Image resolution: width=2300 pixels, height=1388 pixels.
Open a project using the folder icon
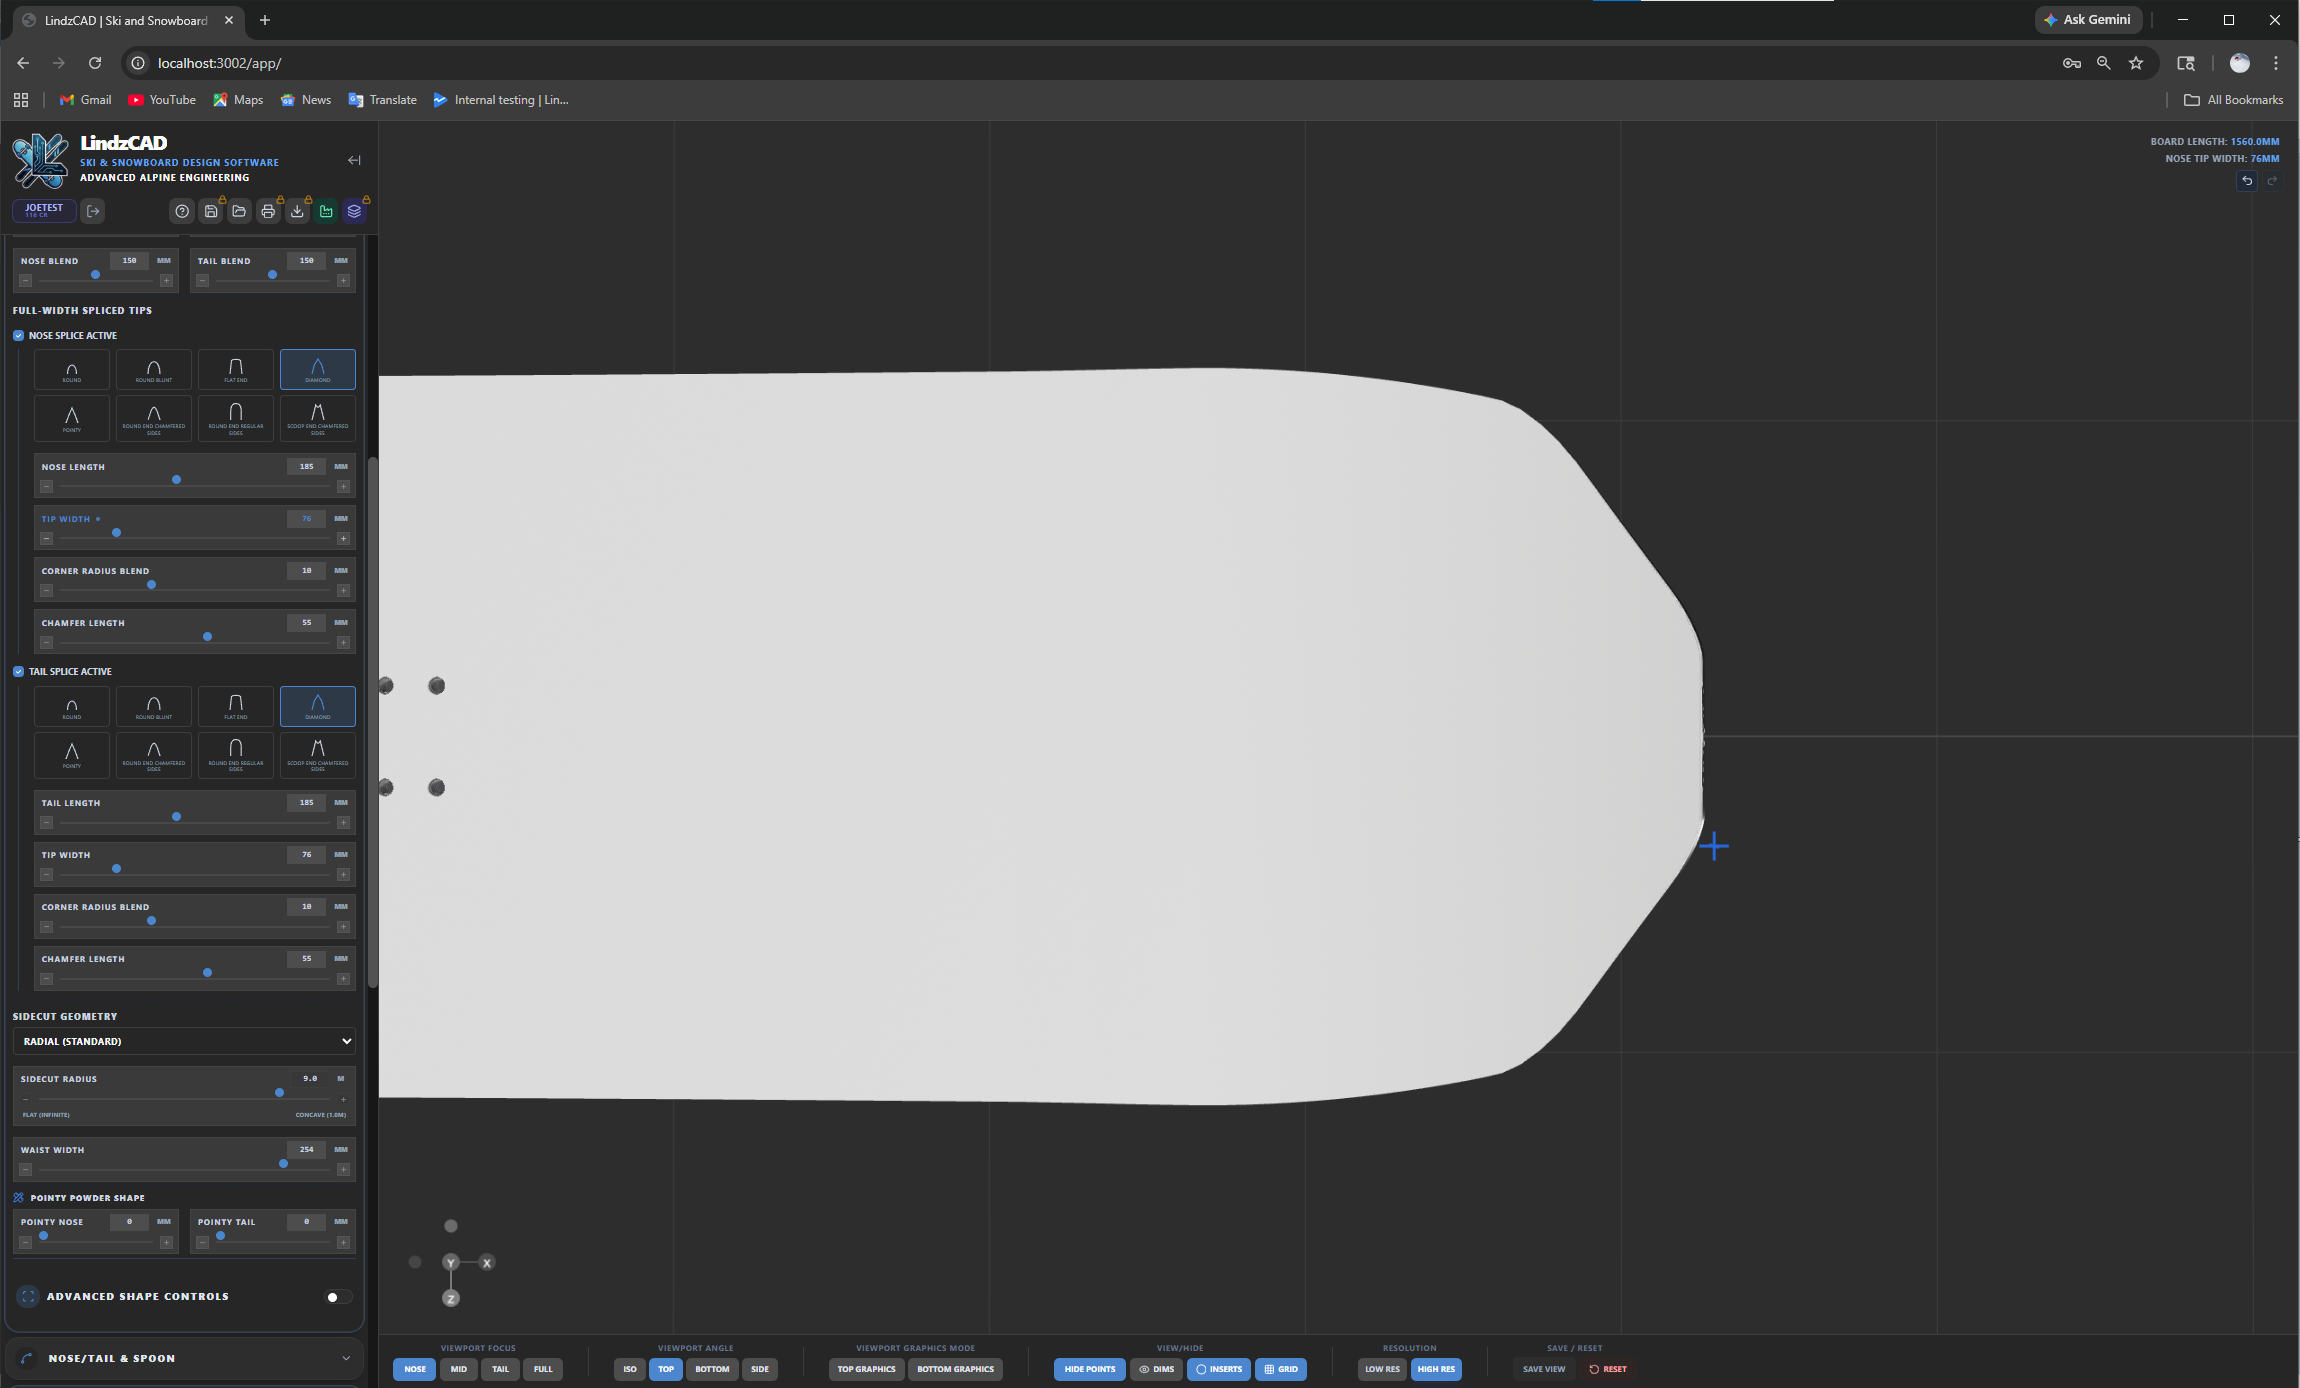click(239, 210)
